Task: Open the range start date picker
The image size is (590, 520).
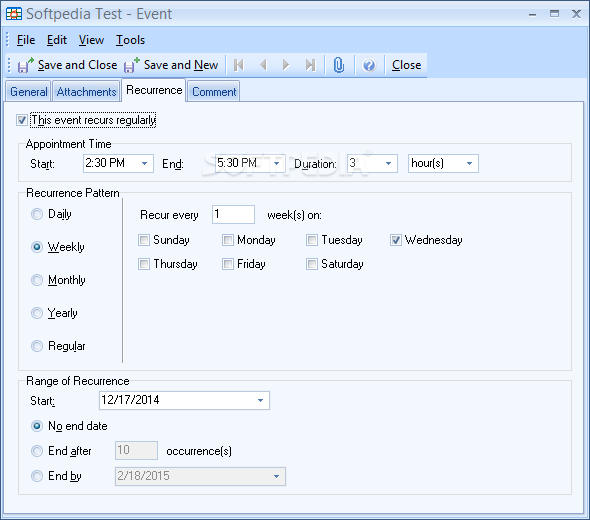Action: point(260,400)
